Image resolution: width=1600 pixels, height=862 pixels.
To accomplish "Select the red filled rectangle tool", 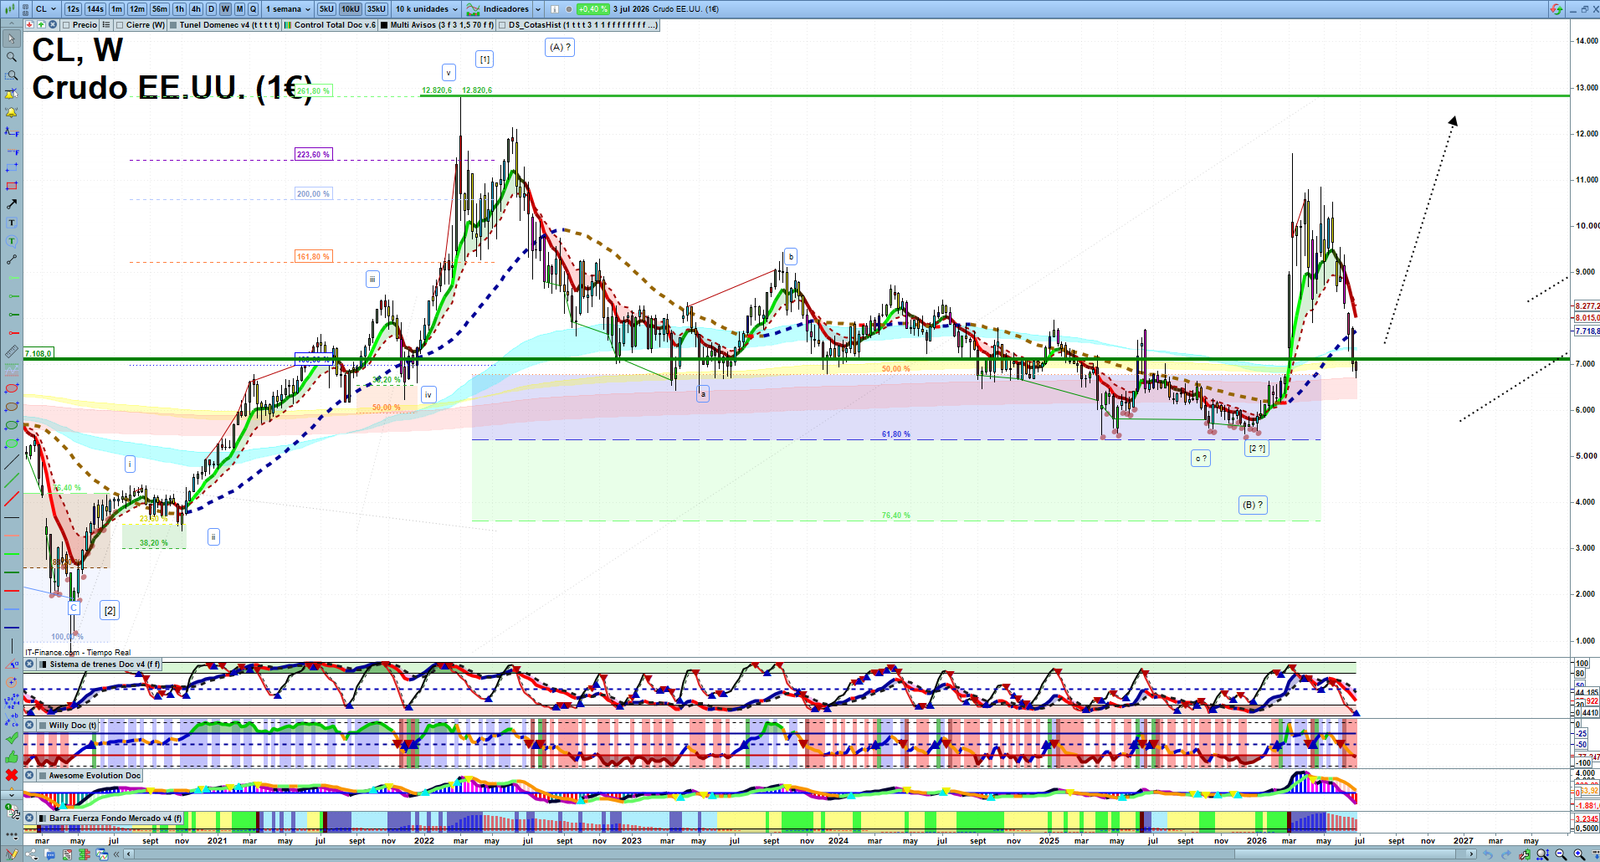I will pos(12,186).
